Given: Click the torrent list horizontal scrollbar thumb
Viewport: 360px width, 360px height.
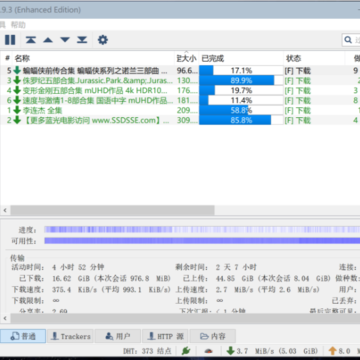Looking at the screenshot, I should (112, 210).
